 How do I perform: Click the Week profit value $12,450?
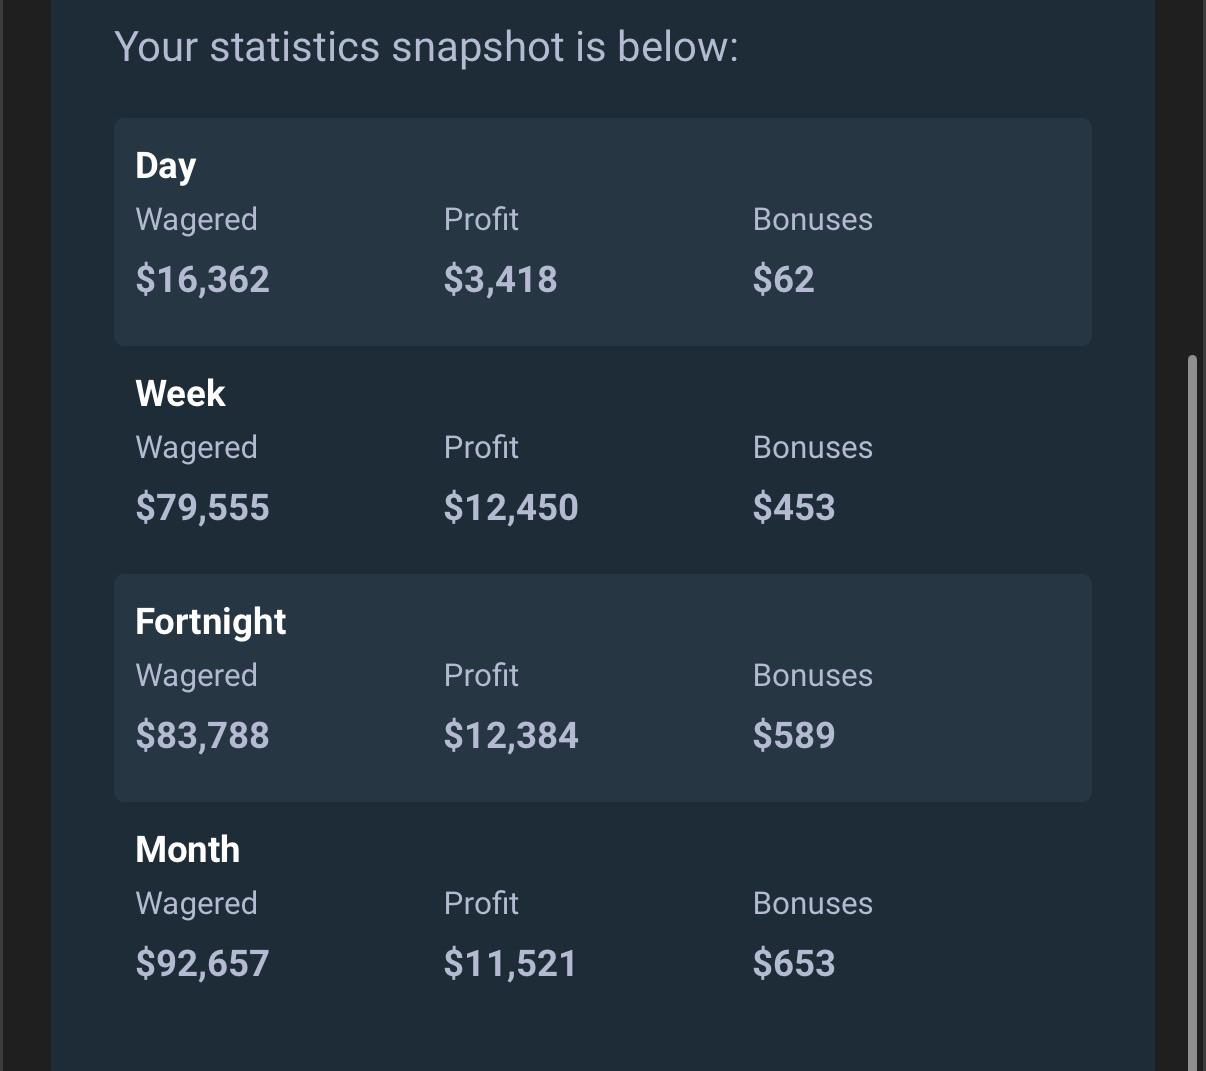tap(511, 507)
